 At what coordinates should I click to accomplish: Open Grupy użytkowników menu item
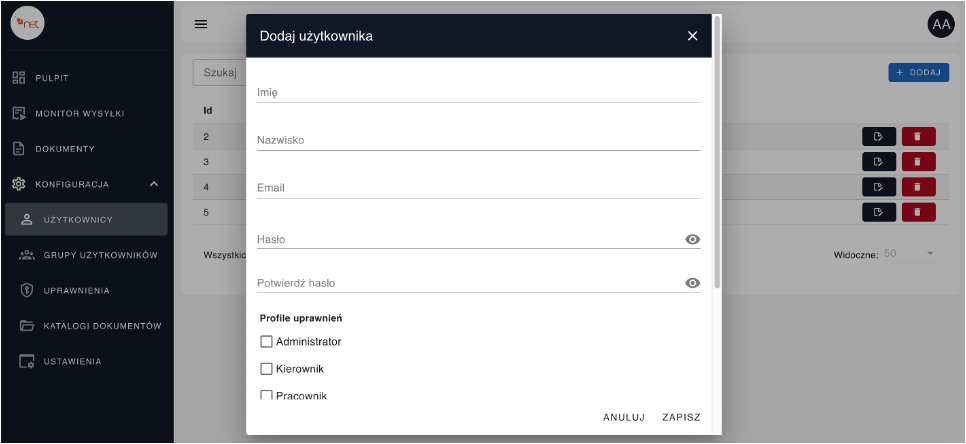click(x=100, y=256)
